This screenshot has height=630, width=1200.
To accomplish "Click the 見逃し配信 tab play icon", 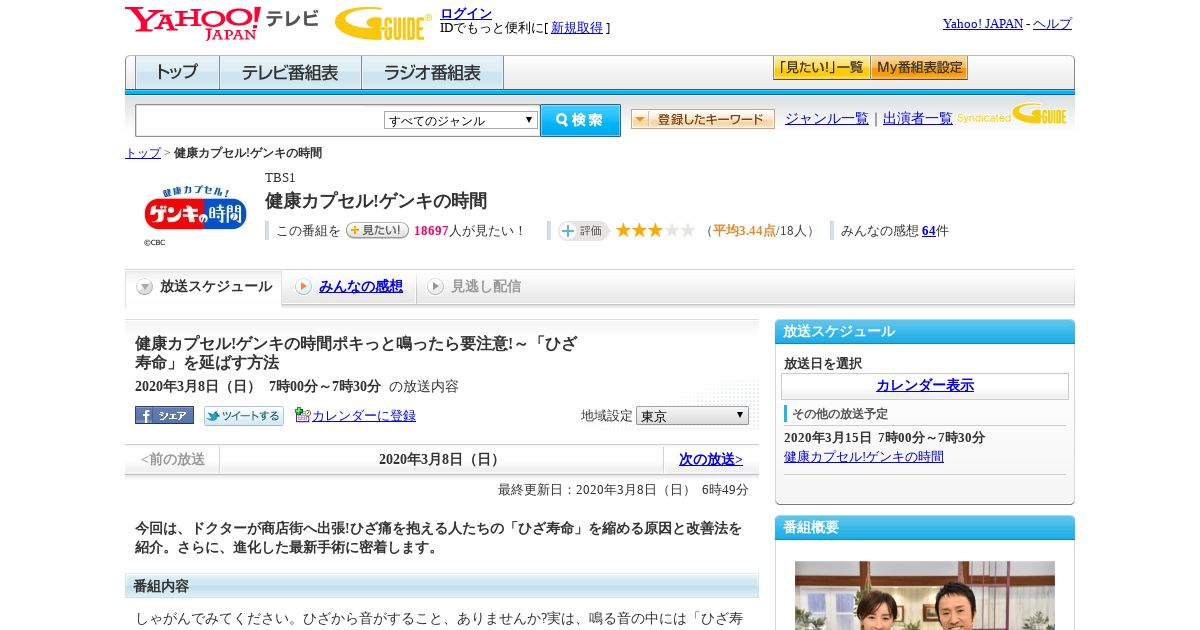I will [435, 287].
